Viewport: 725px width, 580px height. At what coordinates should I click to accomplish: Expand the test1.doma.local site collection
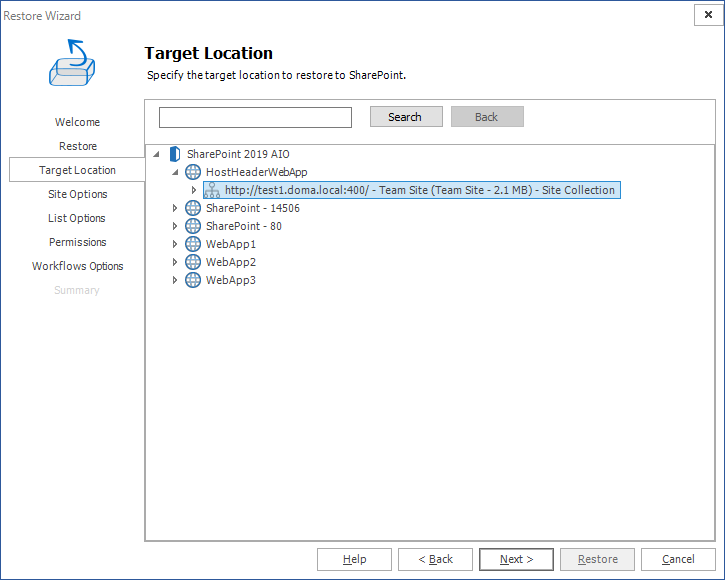pos(194,190)
